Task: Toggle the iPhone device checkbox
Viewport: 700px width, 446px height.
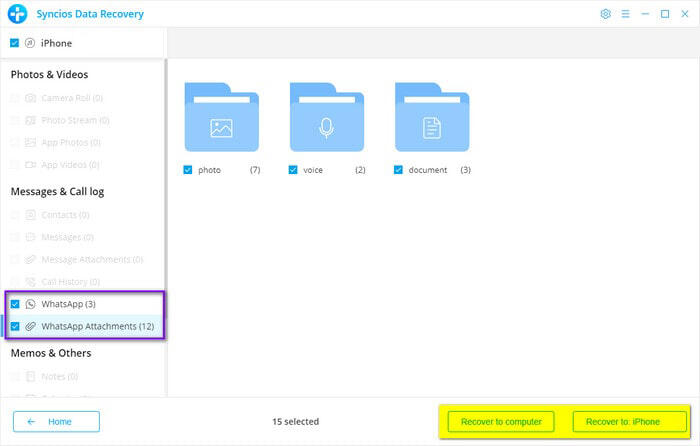Action: tap(14, 43)
